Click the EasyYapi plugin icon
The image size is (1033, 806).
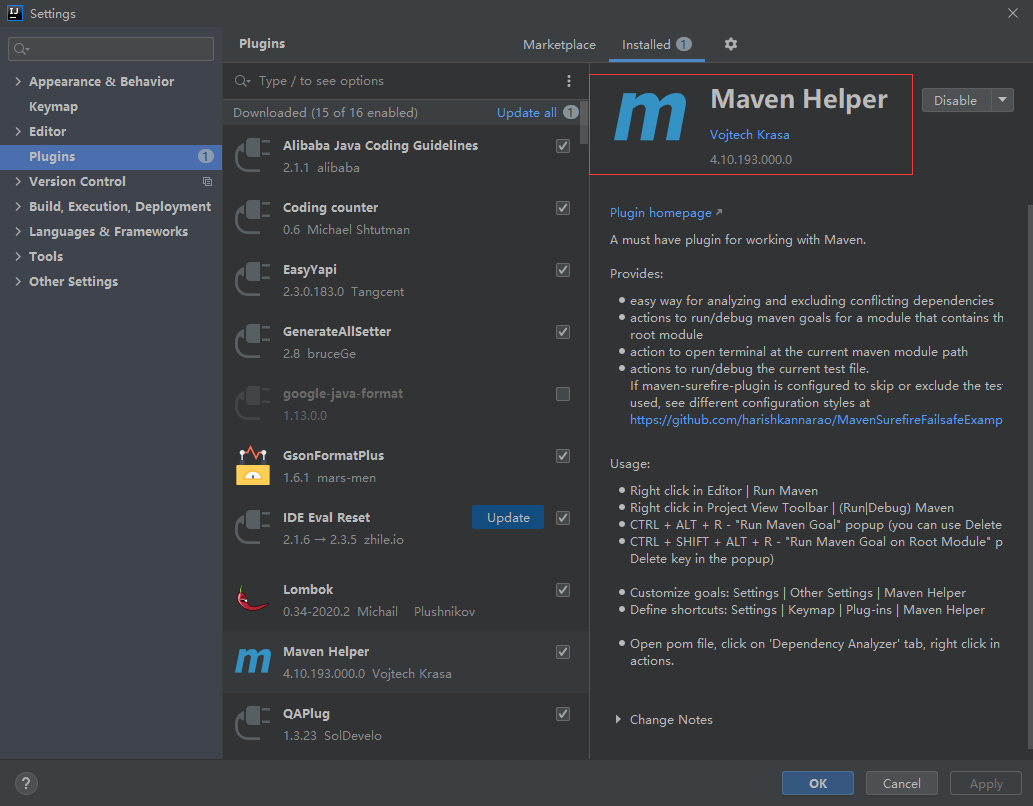coord(253,279)
